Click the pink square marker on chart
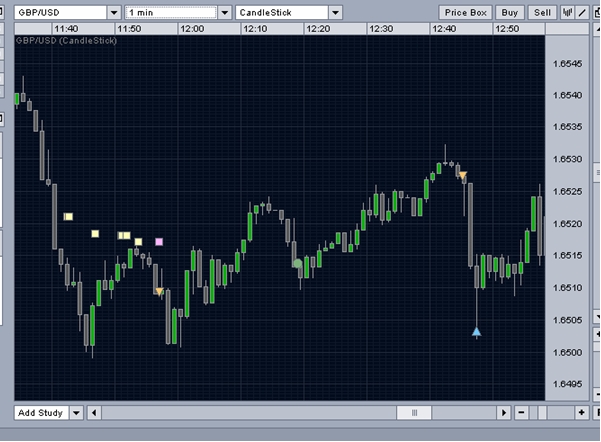601x442 pixels. point(159,242)
